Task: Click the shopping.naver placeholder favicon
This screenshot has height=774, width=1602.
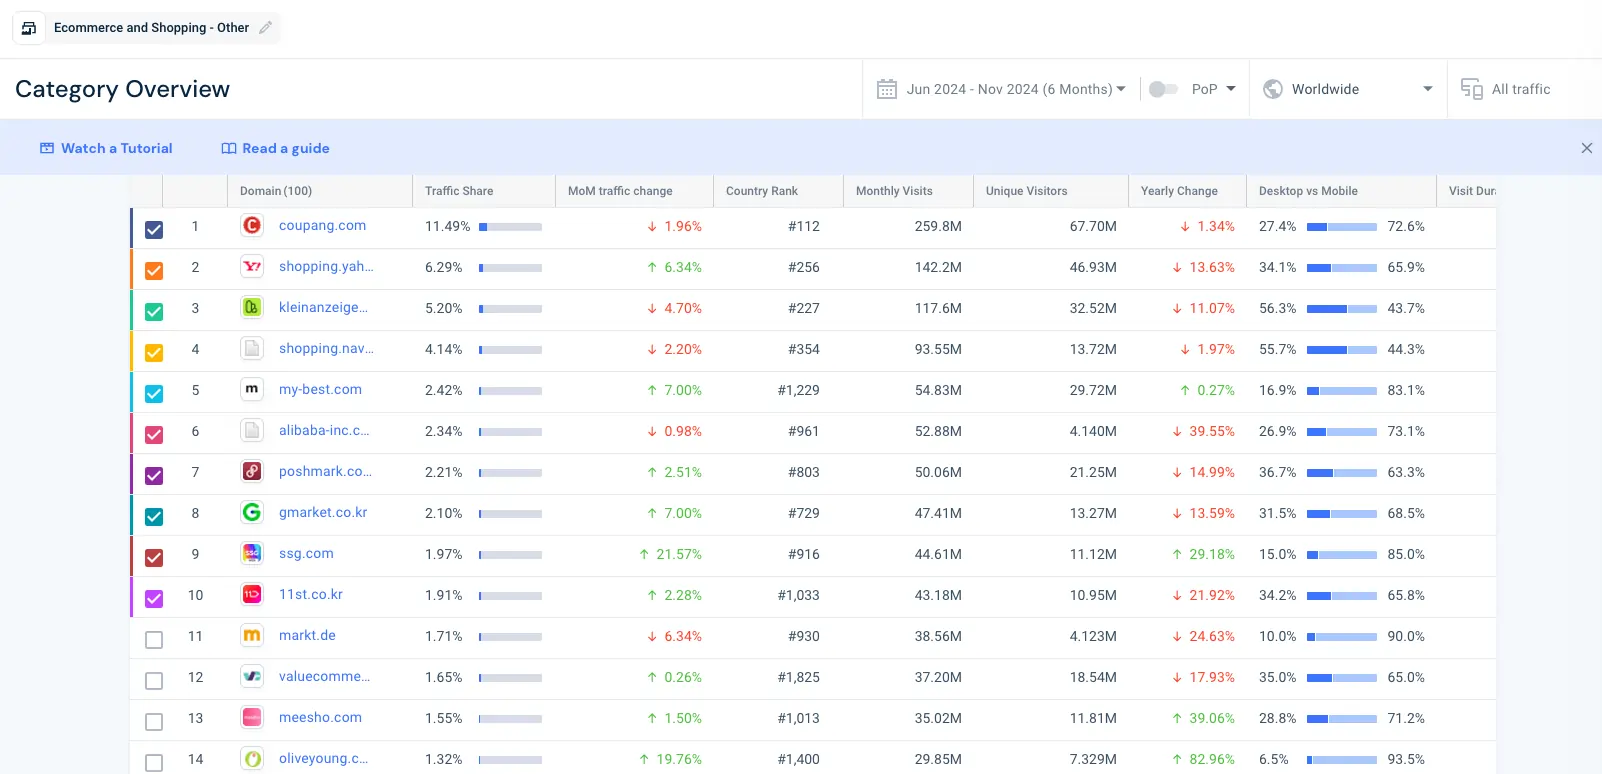Action: 252,349
